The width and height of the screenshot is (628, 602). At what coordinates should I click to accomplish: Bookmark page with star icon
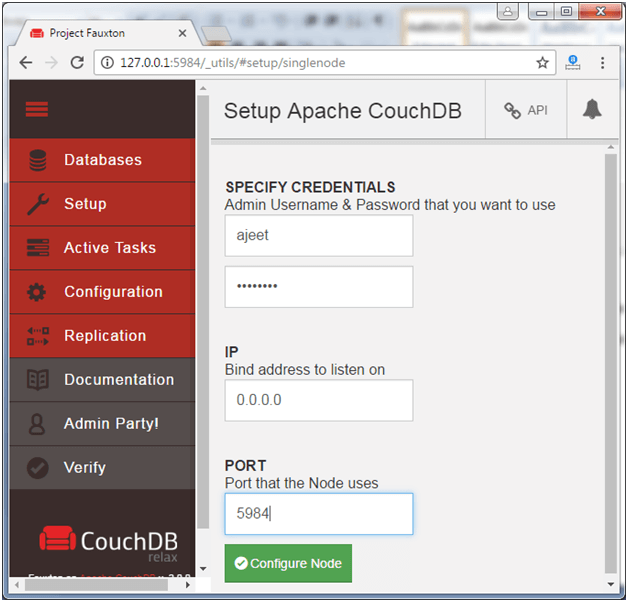542,62
